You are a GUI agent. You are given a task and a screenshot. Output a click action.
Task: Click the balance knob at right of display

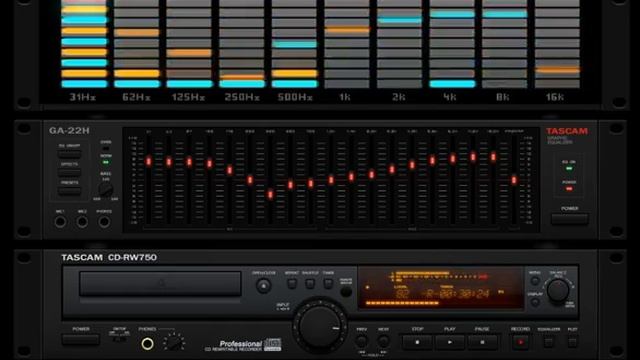point(558,290)
